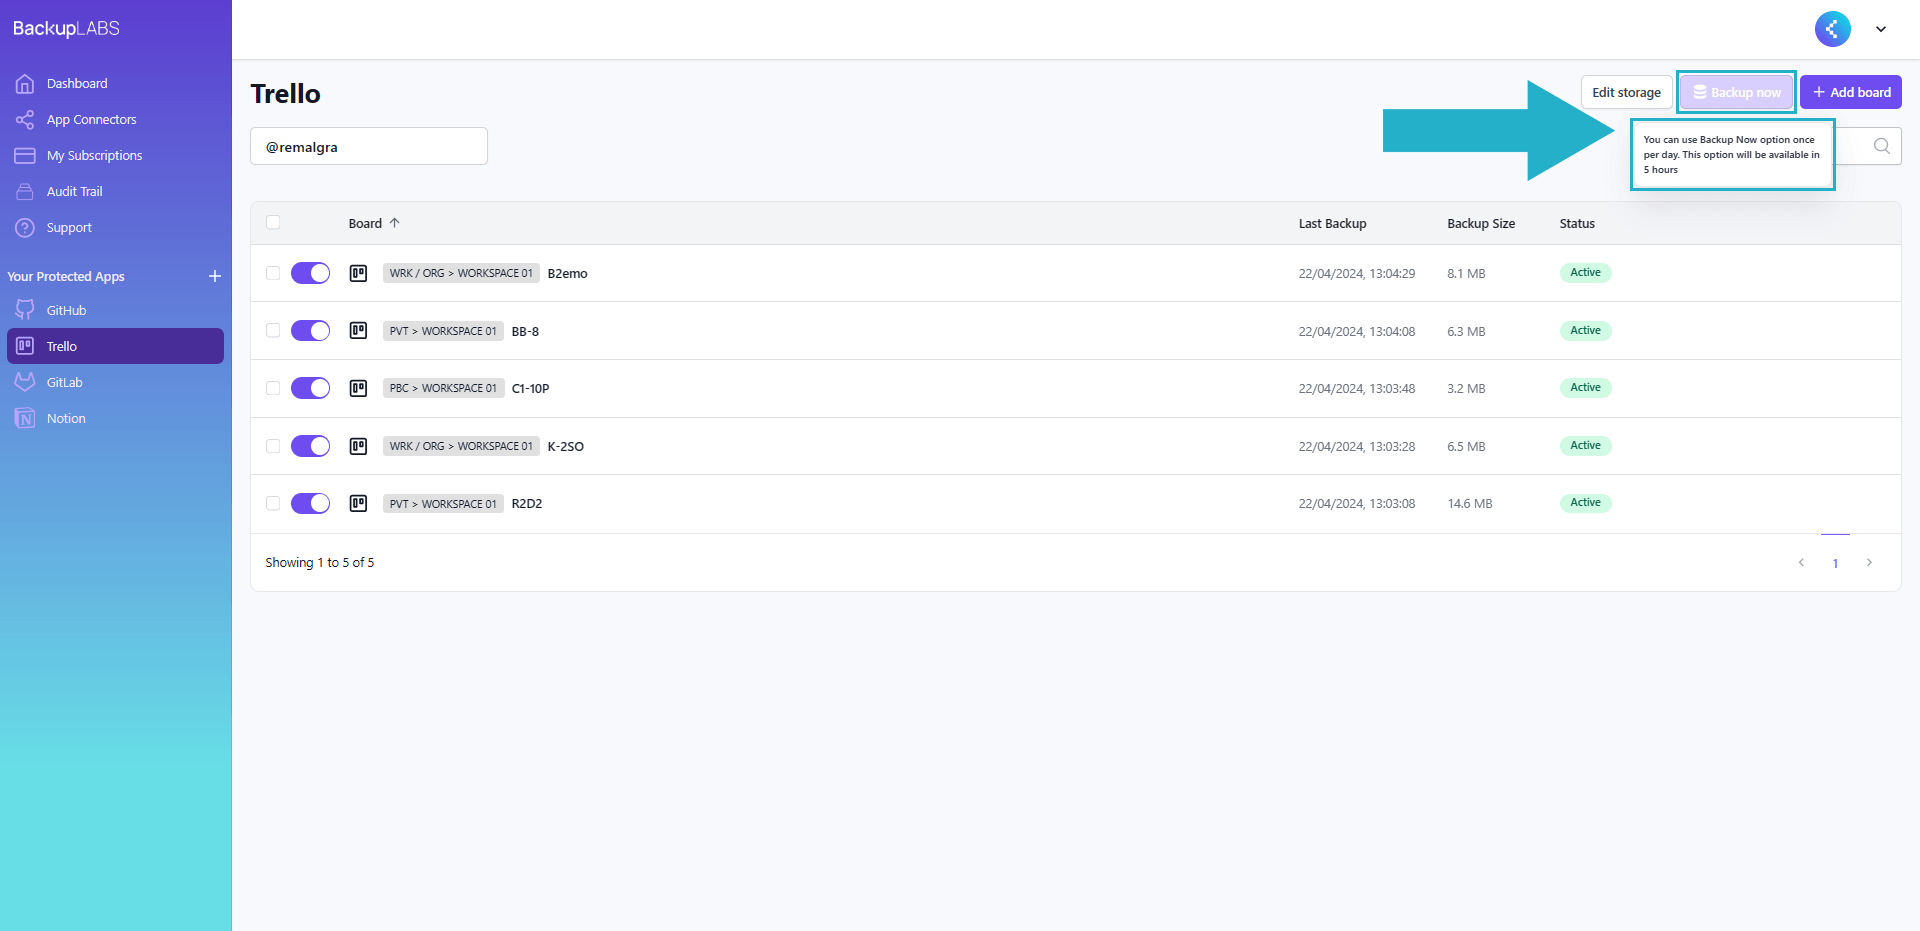Click the Active badge in R2D2 row
Image resolution: width=1920 pixels, height=931 pixels.
1585,502
